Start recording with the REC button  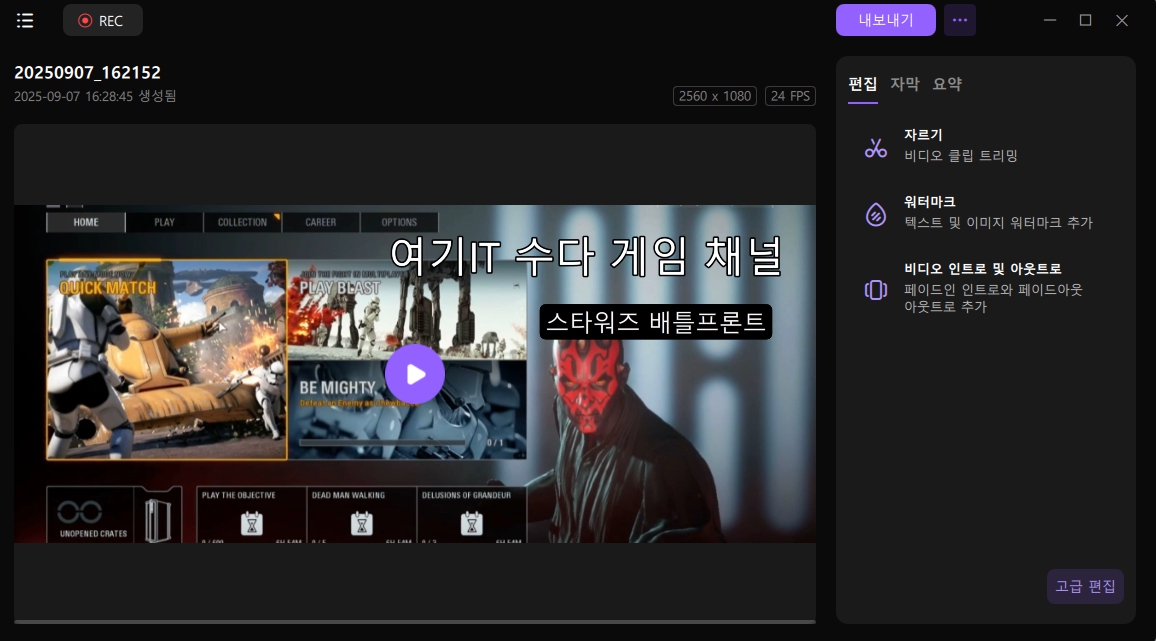pyautogui.click(x=102, y=21)
